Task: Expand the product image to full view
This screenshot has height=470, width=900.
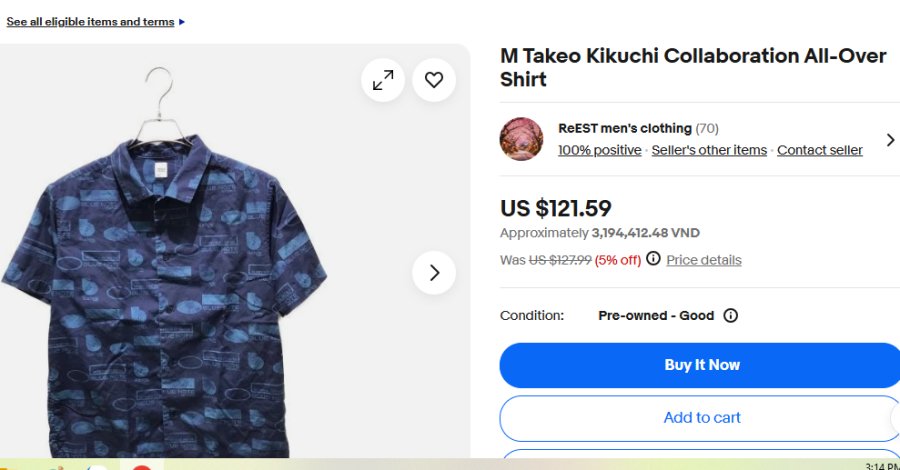Action: (x=383, y=80)
